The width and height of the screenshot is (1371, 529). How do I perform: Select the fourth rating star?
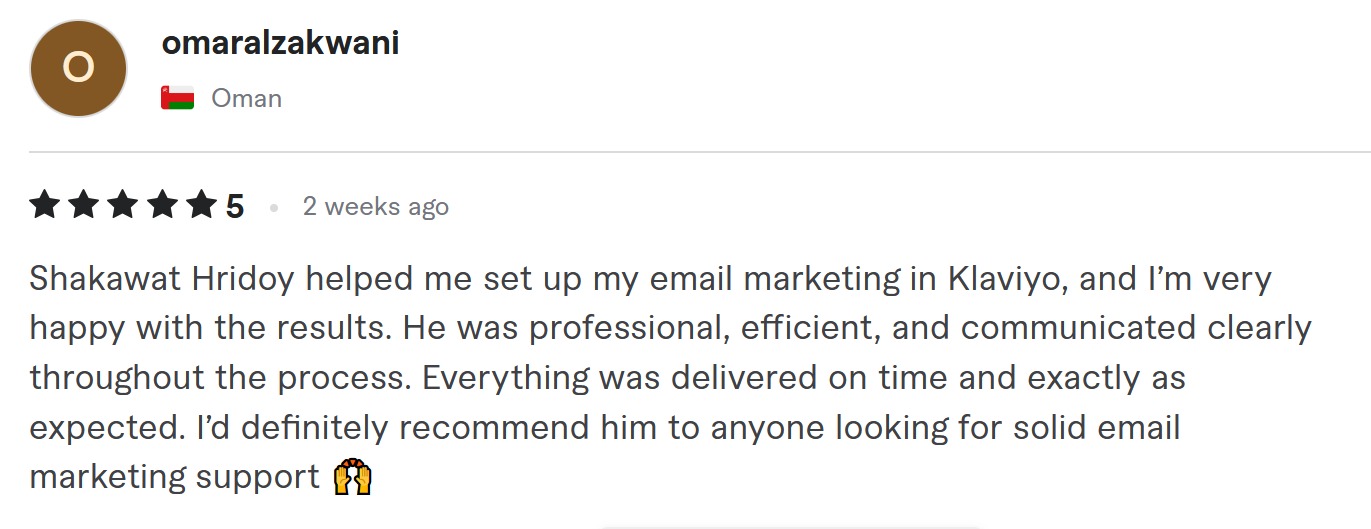tap(162, 206)
